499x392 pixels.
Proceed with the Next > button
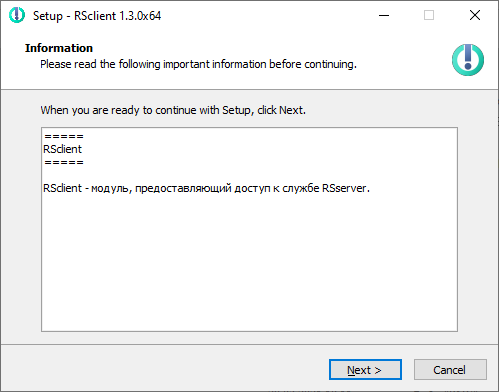pos(365,369)
